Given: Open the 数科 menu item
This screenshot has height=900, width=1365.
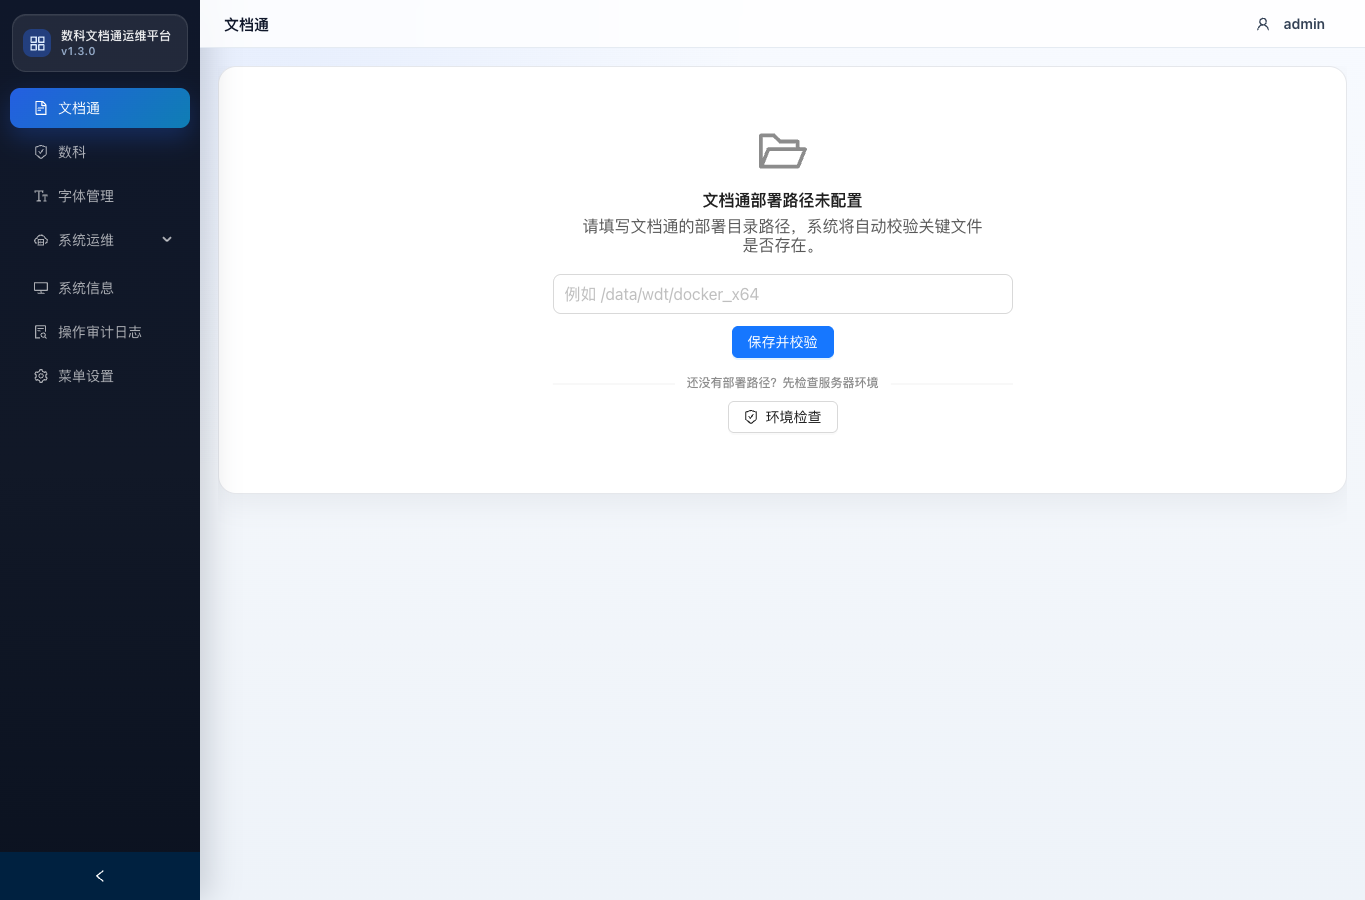Looking at the screenshot, I should (100, 152).
